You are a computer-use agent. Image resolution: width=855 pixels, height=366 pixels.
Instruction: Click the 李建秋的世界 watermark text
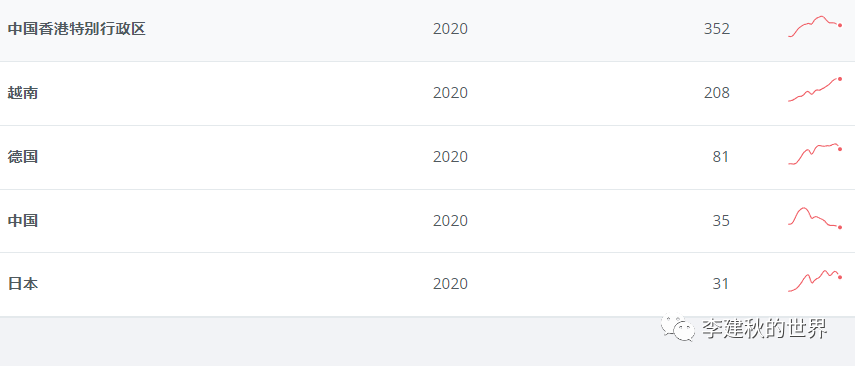[x=764, y=328]
